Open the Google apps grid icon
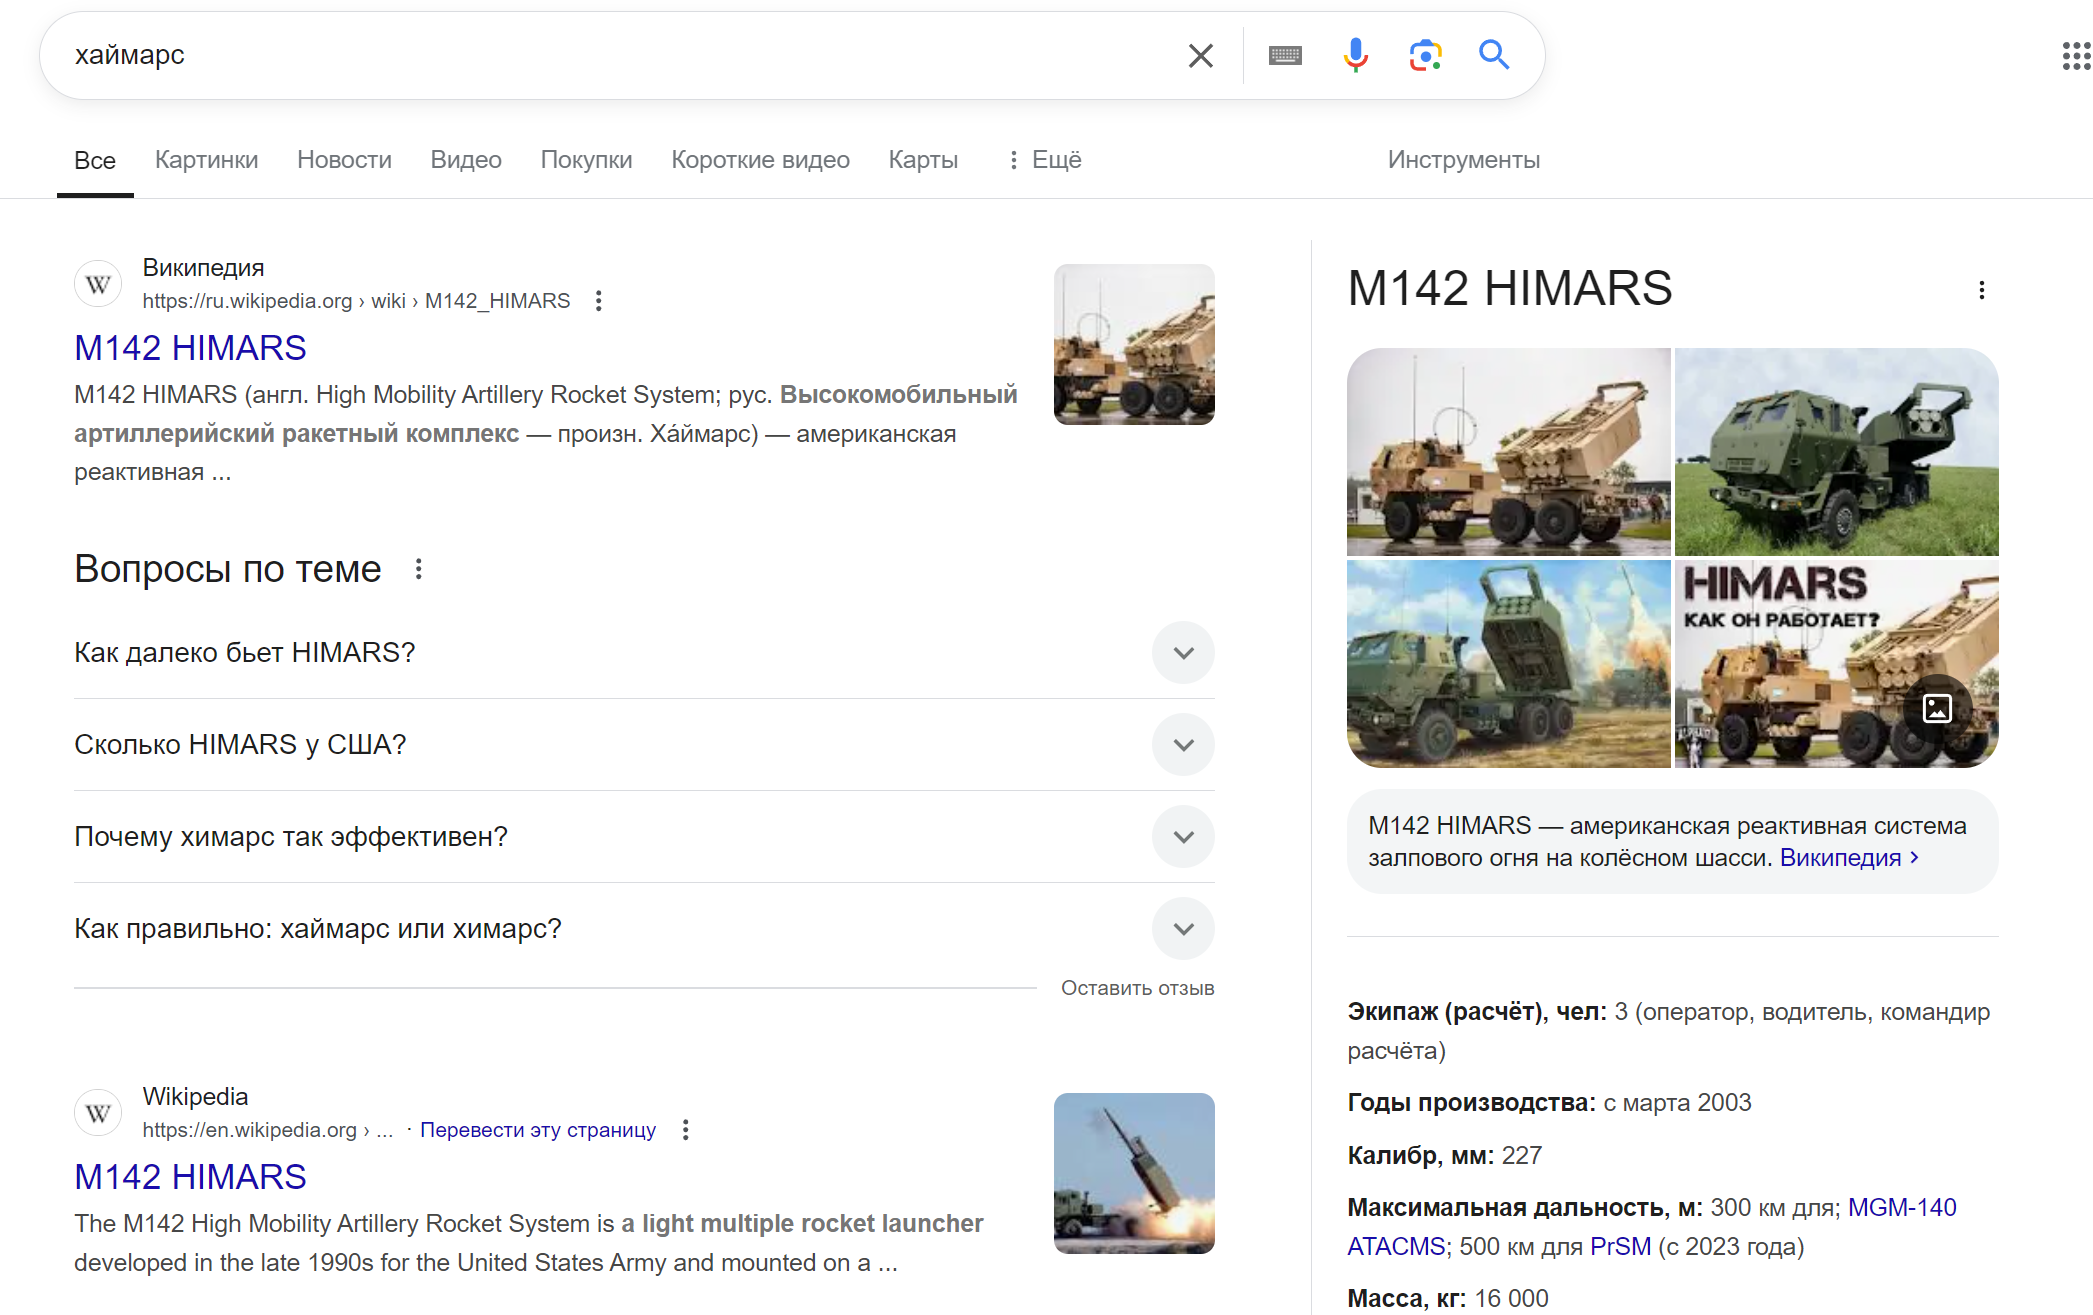2093x1315 pixels. (x=2076, y=56)
